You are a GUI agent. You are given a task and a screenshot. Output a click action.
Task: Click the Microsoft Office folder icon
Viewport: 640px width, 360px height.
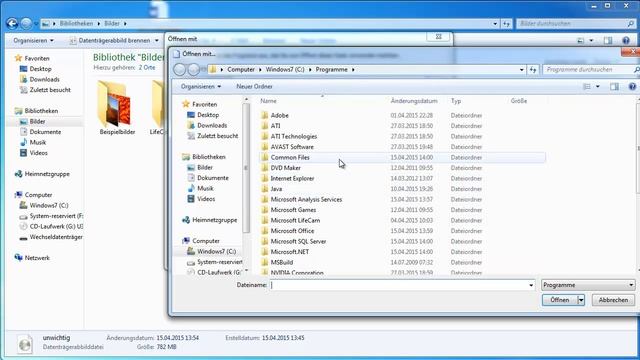(x=264, y=231)
